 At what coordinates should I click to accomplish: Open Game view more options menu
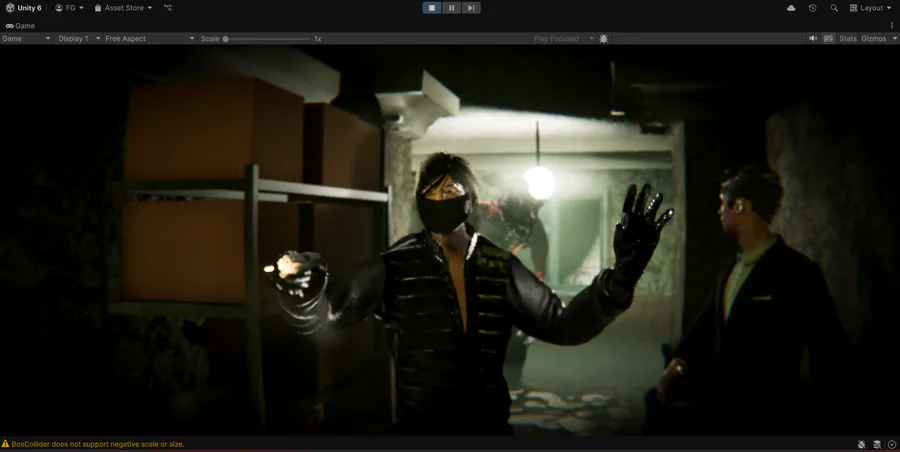pos(892,26)
